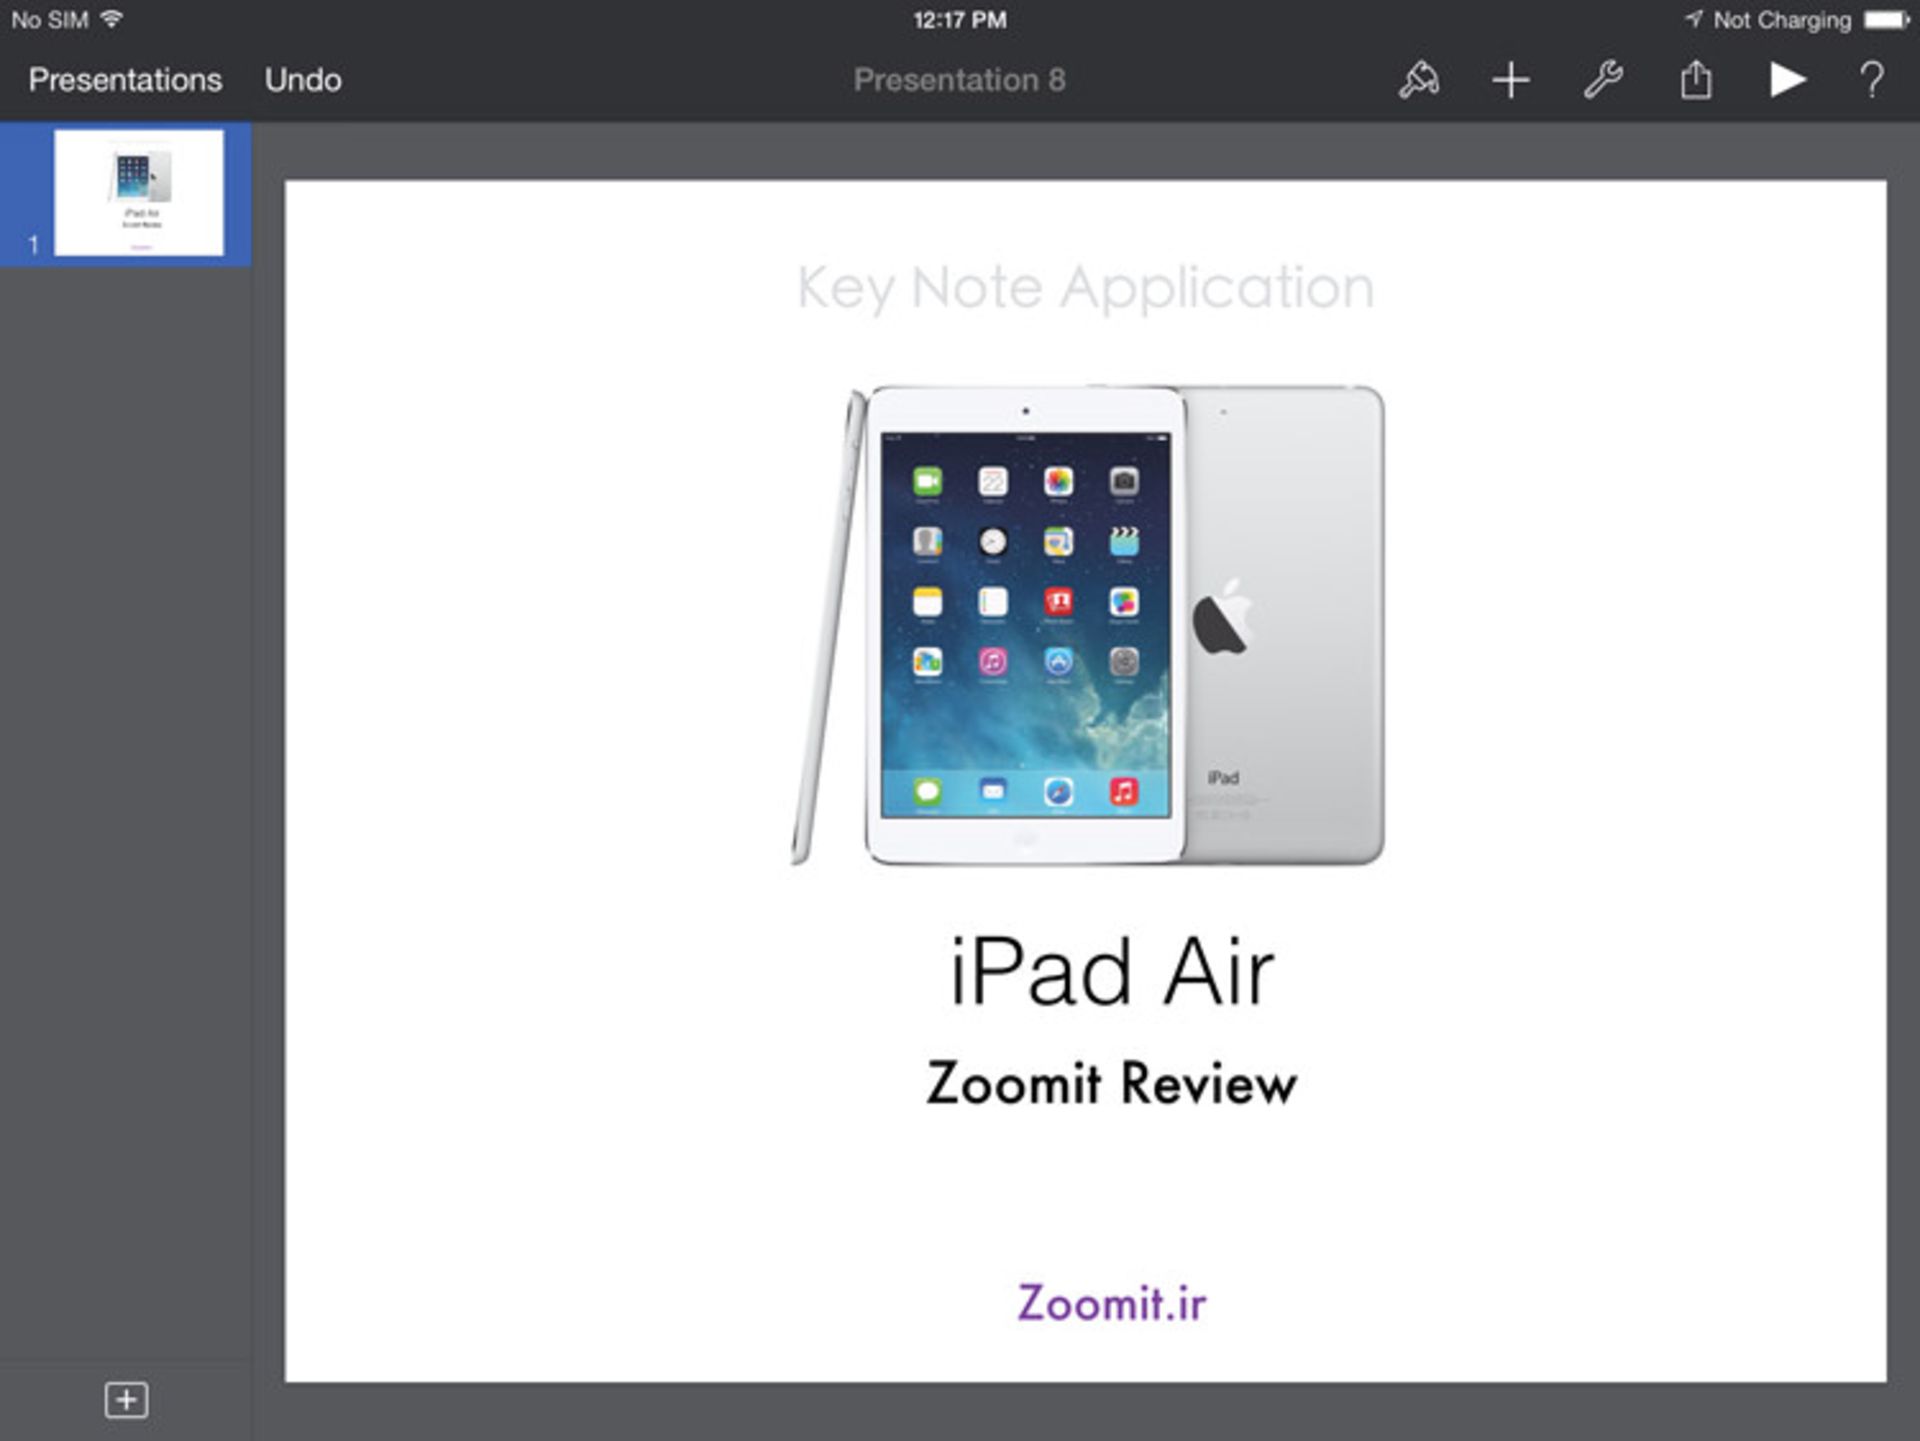Go back to Presentations

125,80
